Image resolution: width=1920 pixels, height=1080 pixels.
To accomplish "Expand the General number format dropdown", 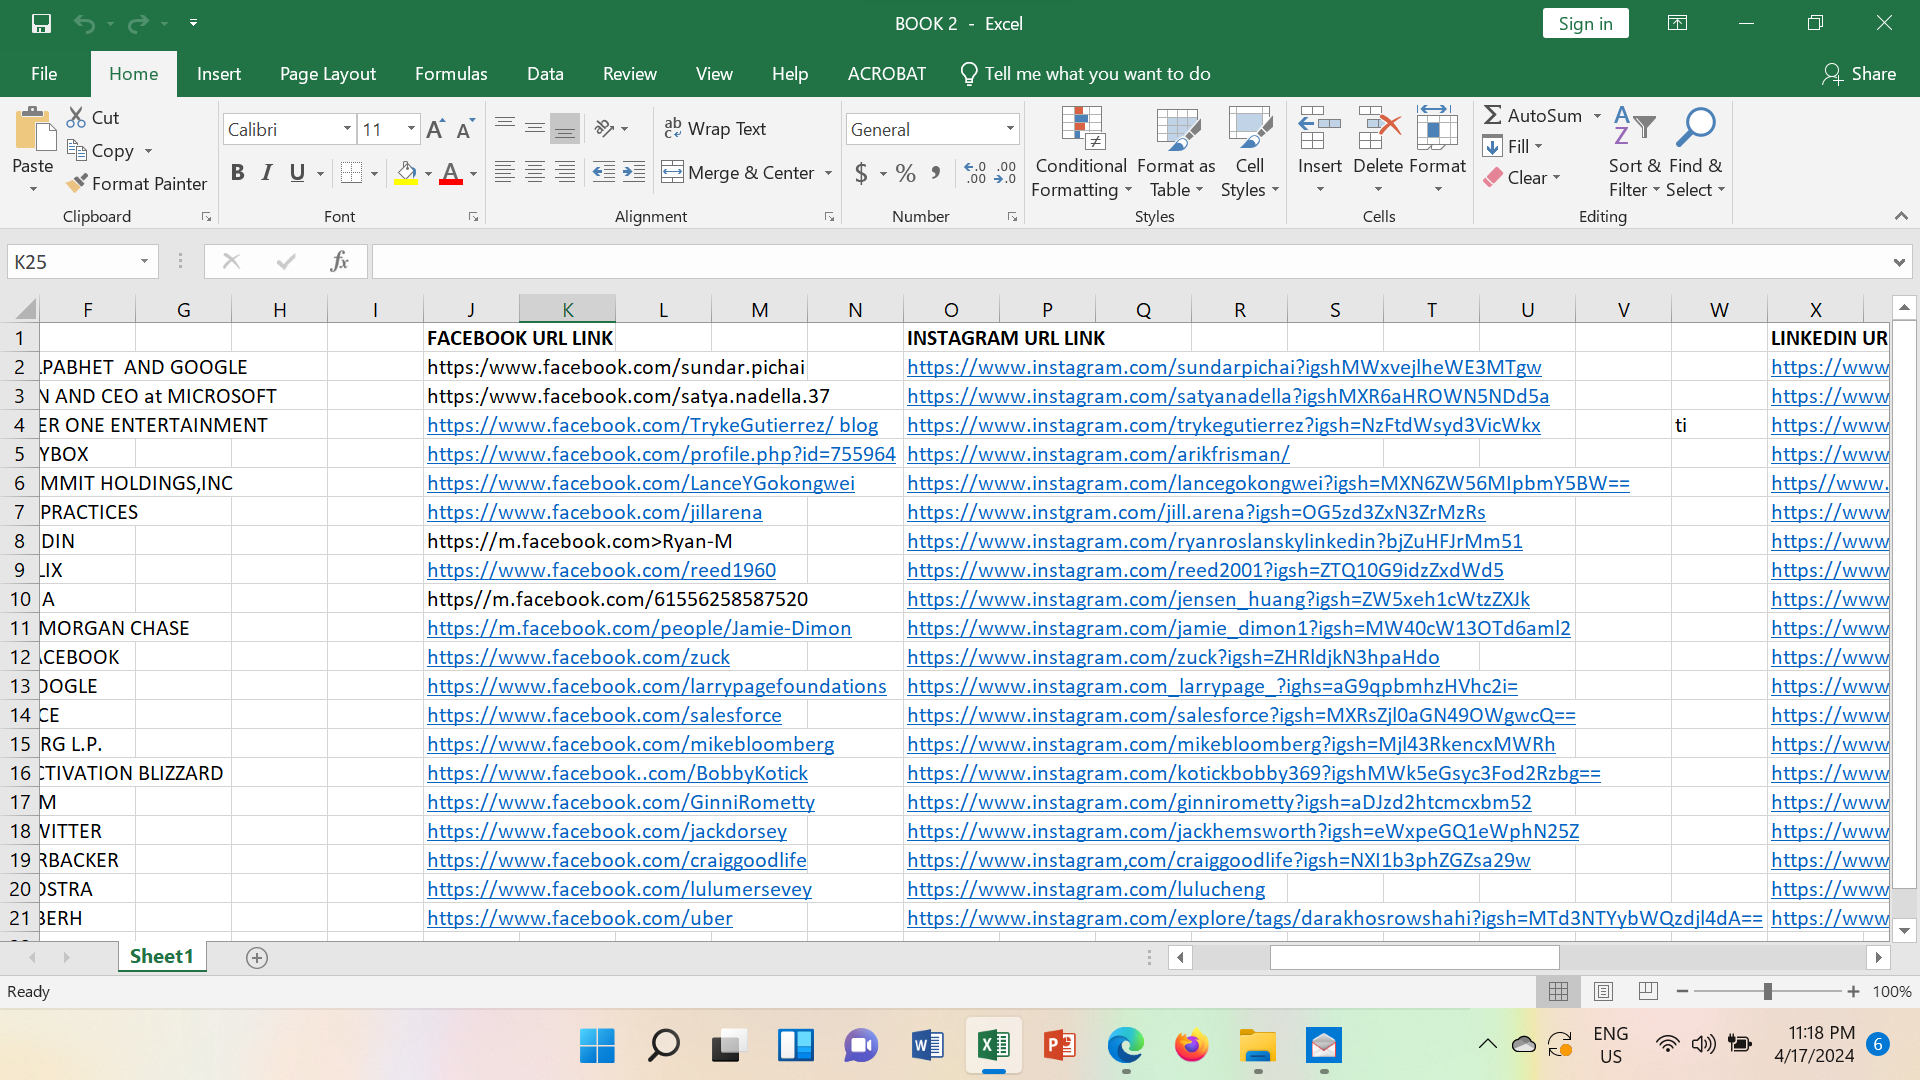I will click(x=1010, y=129).
